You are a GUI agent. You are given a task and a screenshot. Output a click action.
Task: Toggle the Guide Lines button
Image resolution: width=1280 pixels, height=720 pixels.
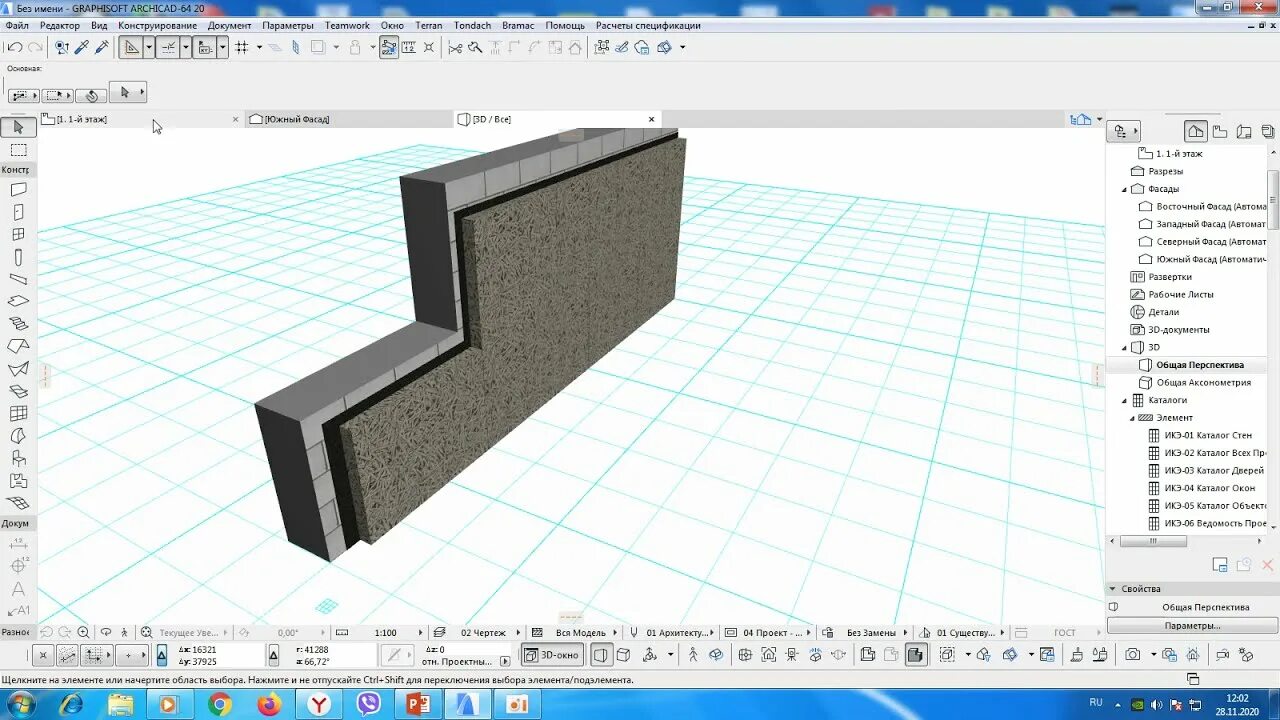(131, 47)
